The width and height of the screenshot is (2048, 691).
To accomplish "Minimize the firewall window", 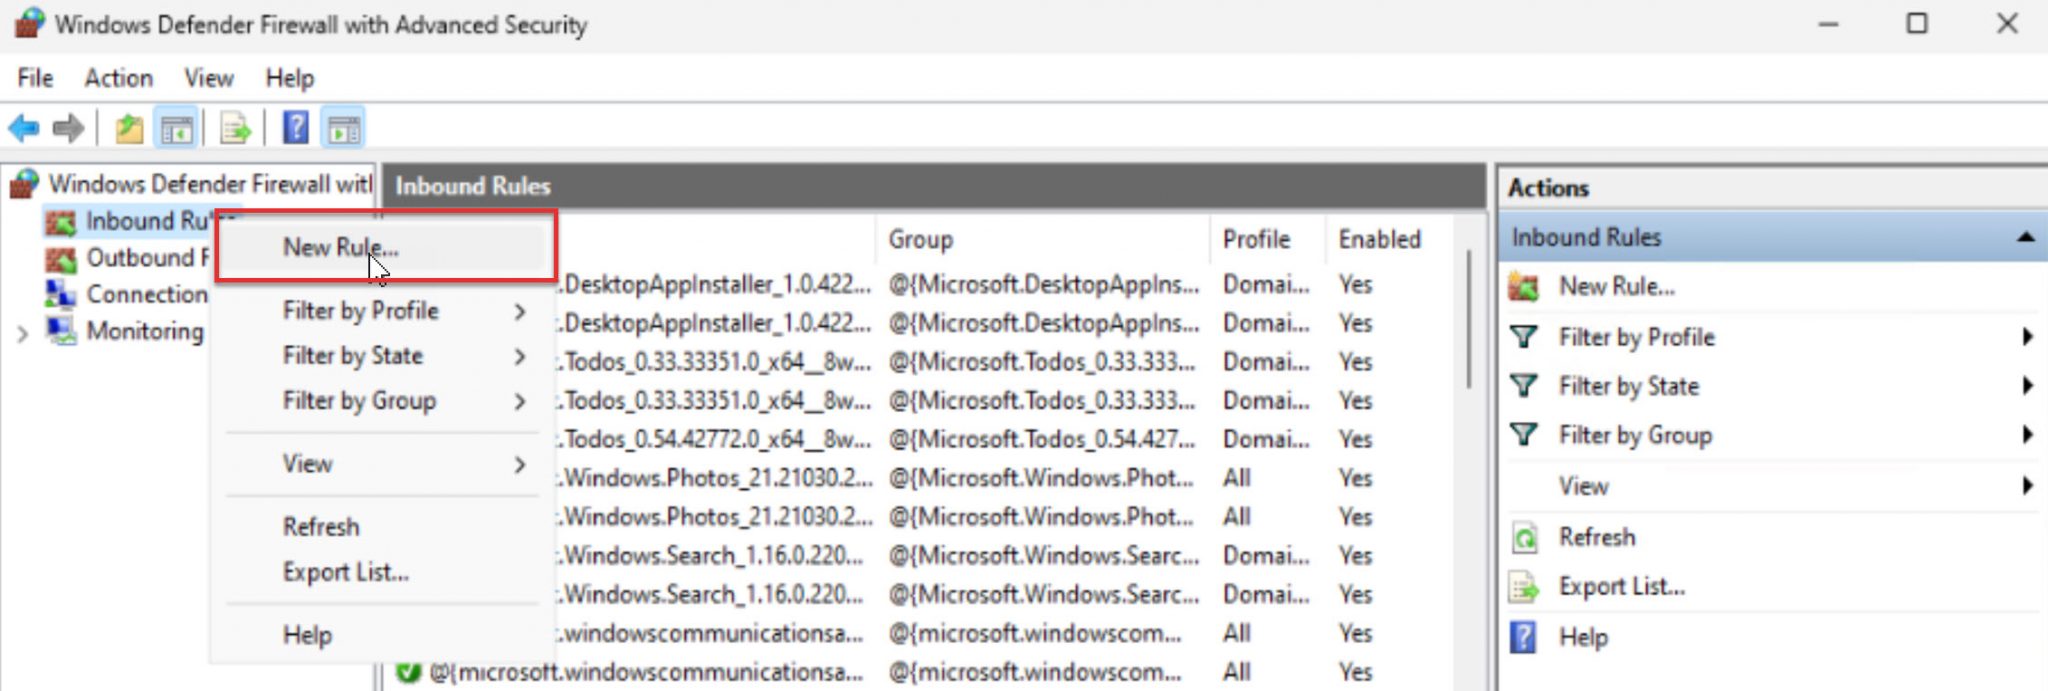I will tap(1829, 24).
